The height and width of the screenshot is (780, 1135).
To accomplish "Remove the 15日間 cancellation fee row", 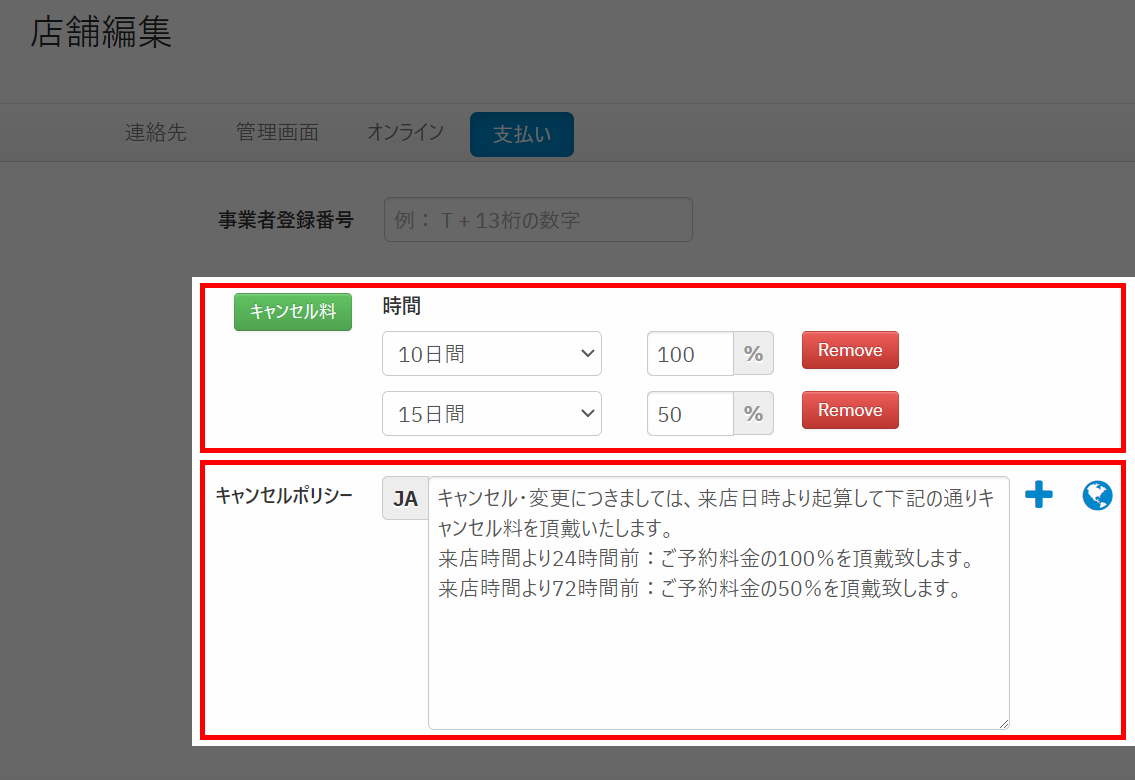I will click(850, 410).
